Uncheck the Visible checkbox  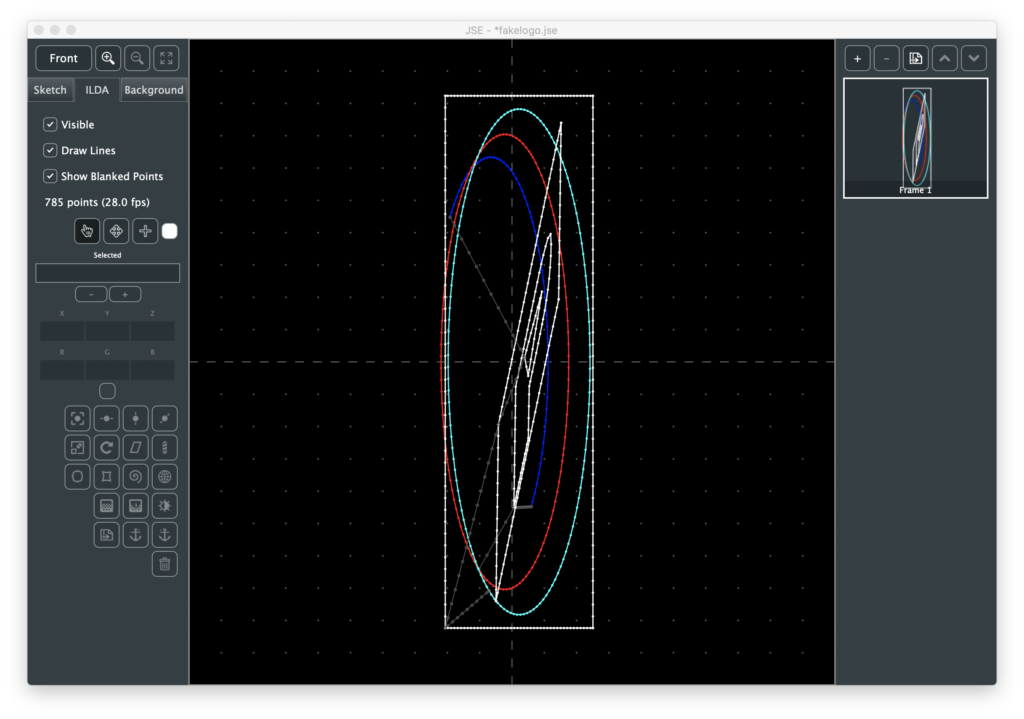click(x=50, y=125)
